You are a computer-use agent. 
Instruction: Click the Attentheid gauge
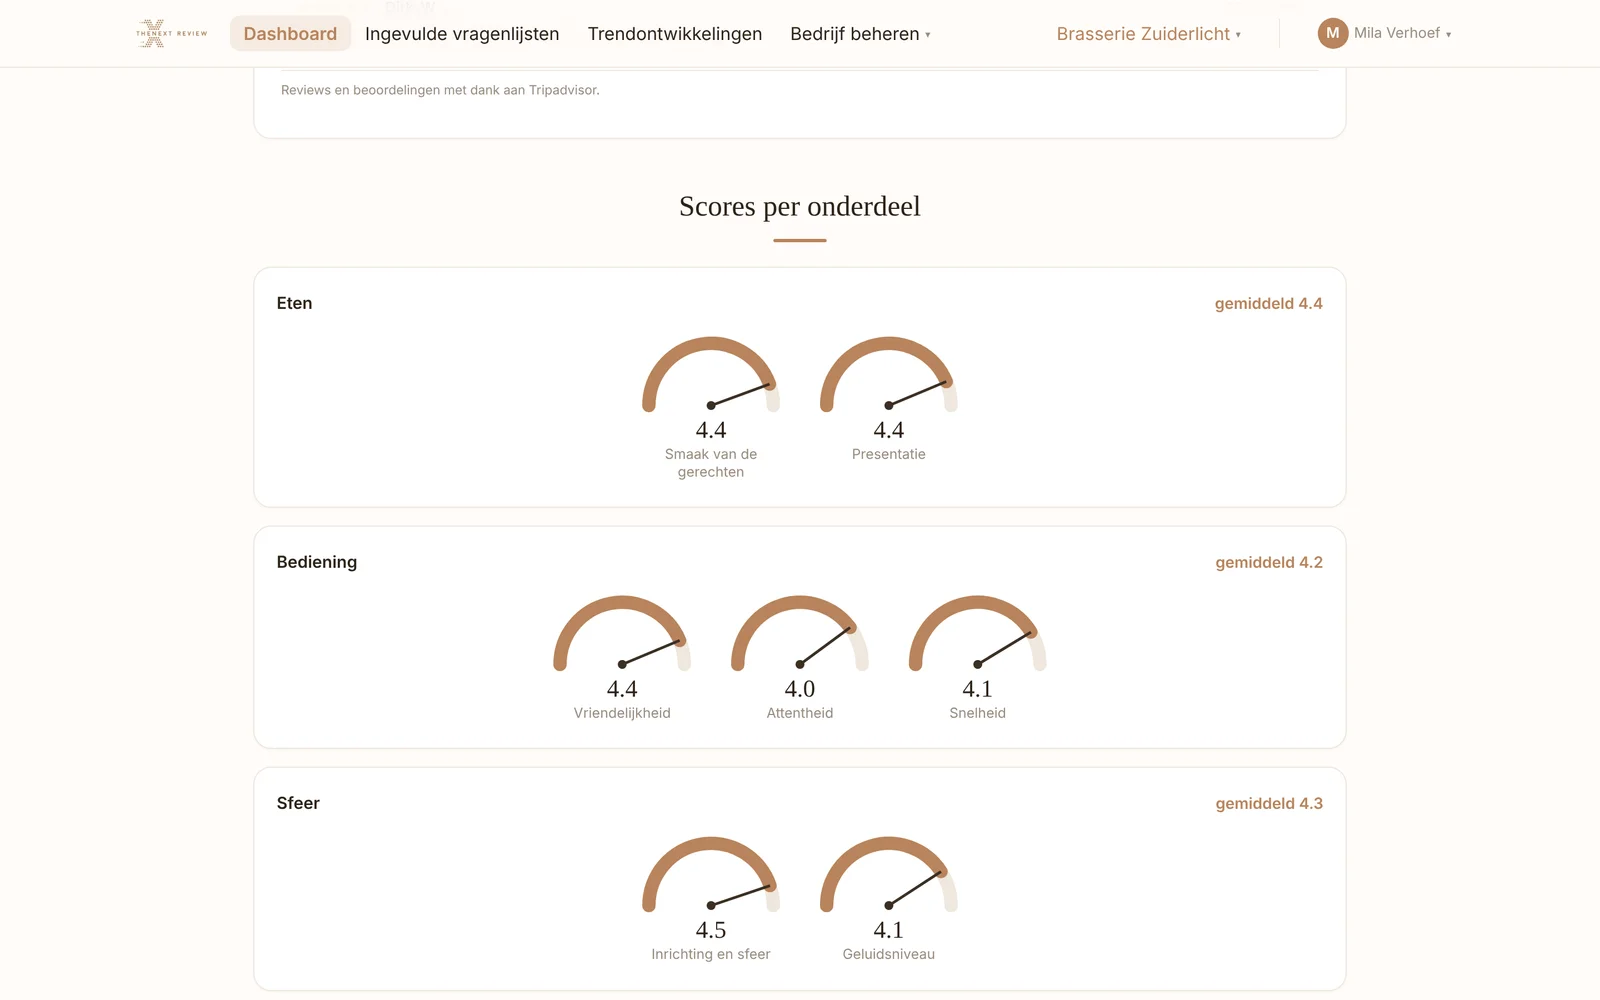[800, 634]
